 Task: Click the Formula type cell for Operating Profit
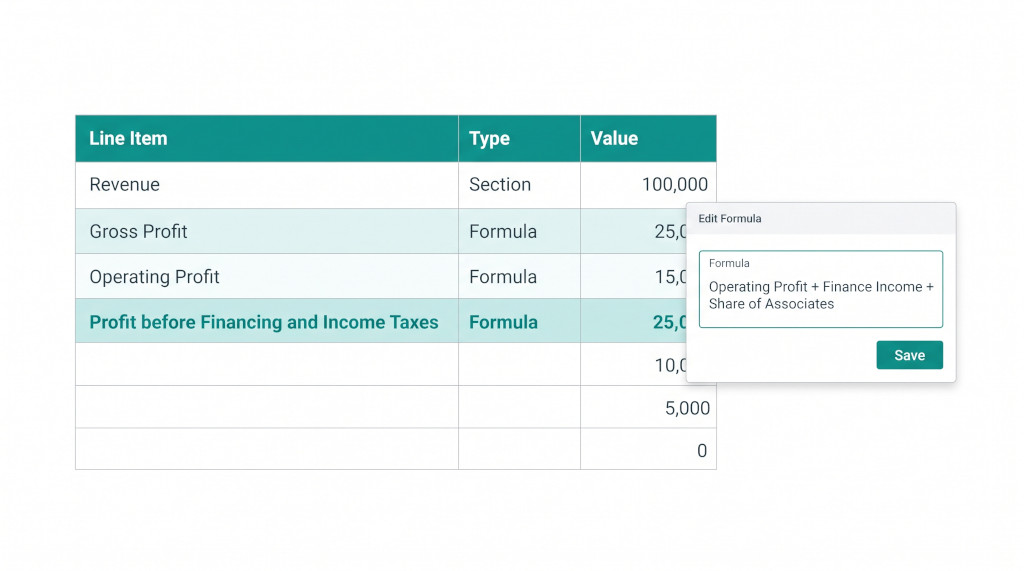pyautogui.click(x=519, y=276)
